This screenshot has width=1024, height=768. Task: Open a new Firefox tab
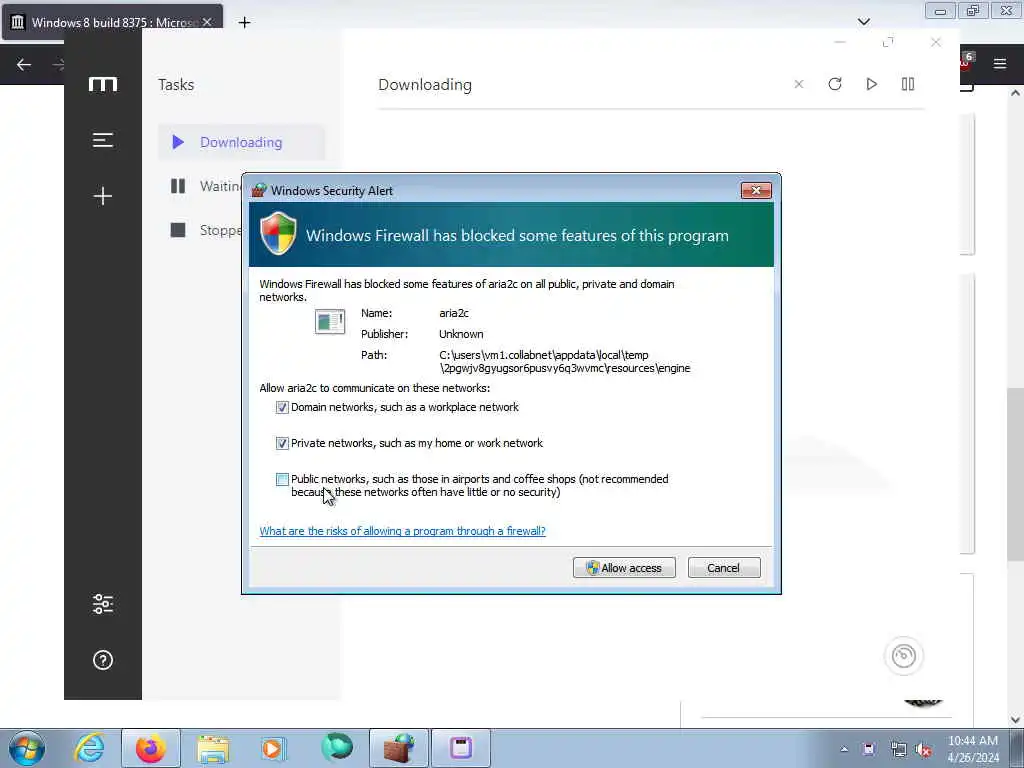tap(244, 22)
